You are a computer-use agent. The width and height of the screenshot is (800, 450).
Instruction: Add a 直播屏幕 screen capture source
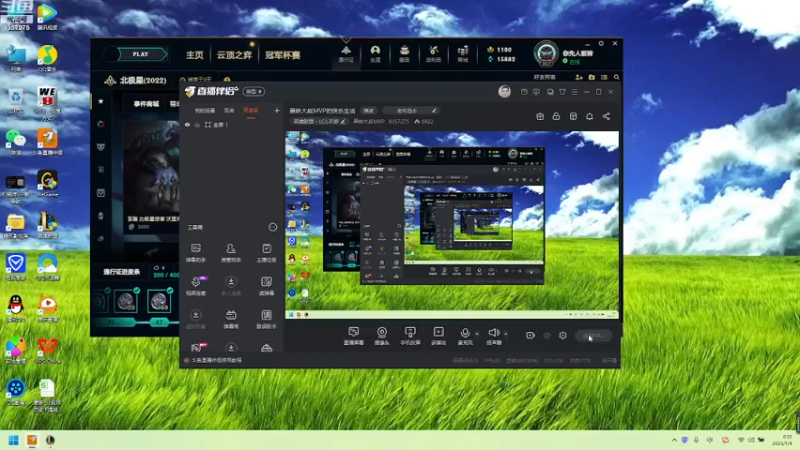tap(354, 336)
